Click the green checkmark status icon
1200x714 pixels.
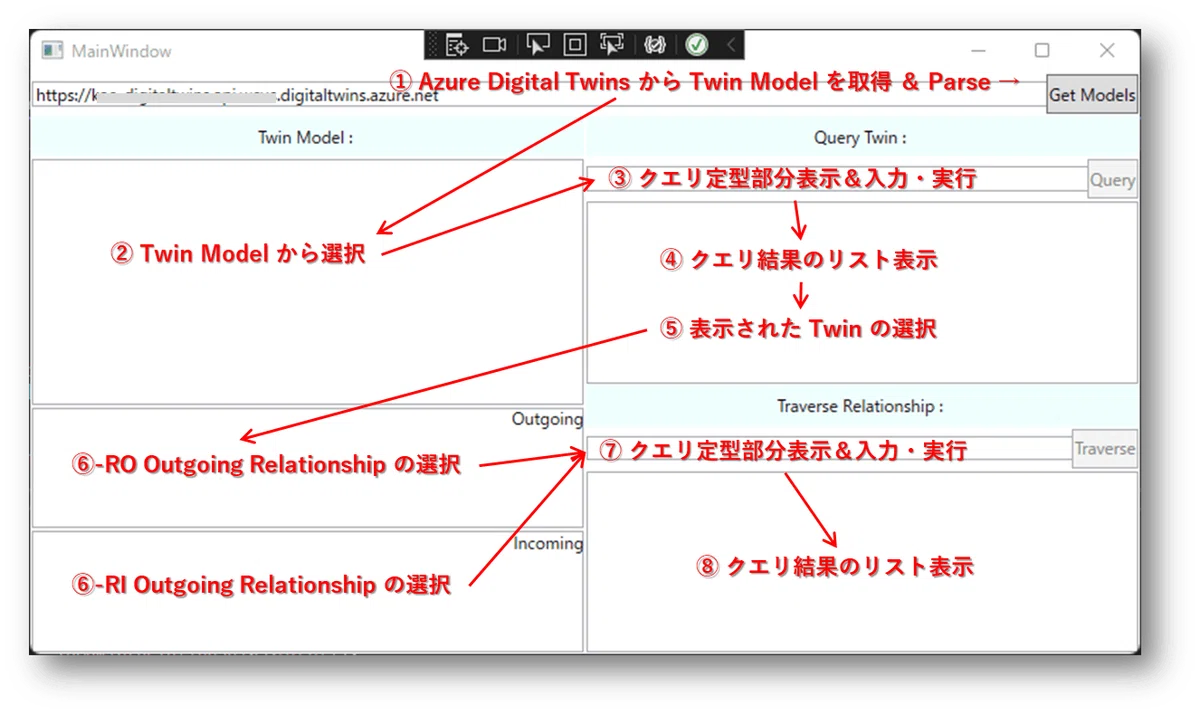click(697, 45)
